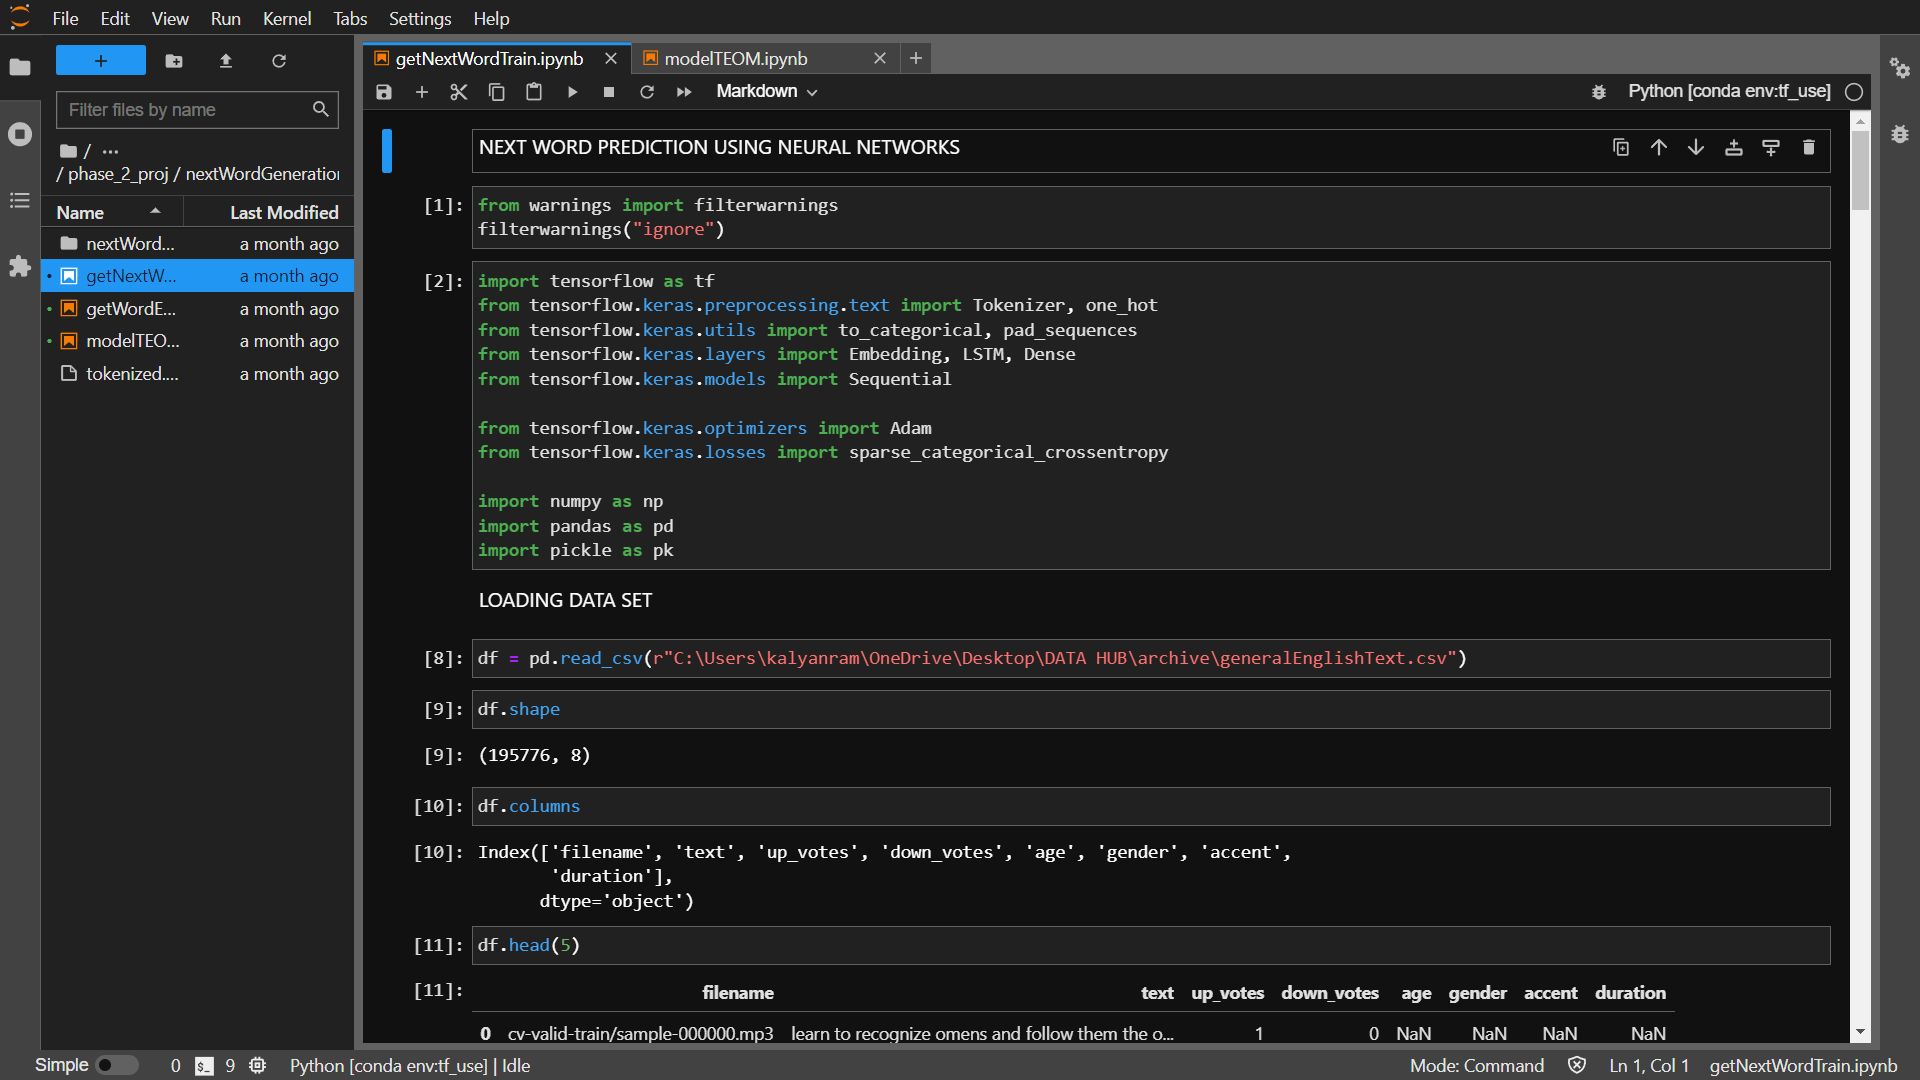Open the nextWord... folder

click(198, 244)
